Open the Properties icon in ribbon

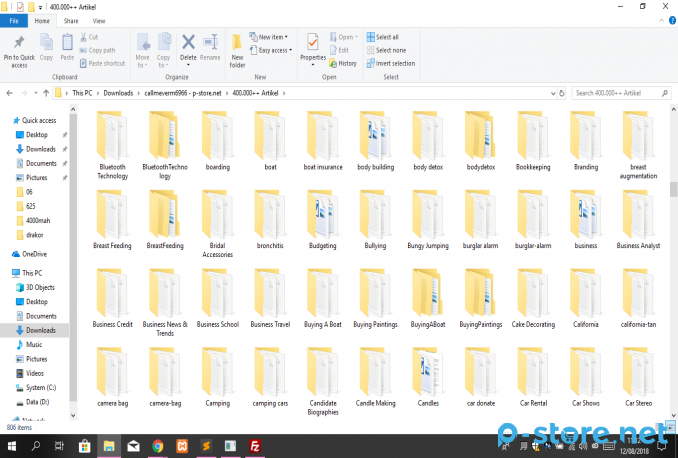tap(313, 43)
